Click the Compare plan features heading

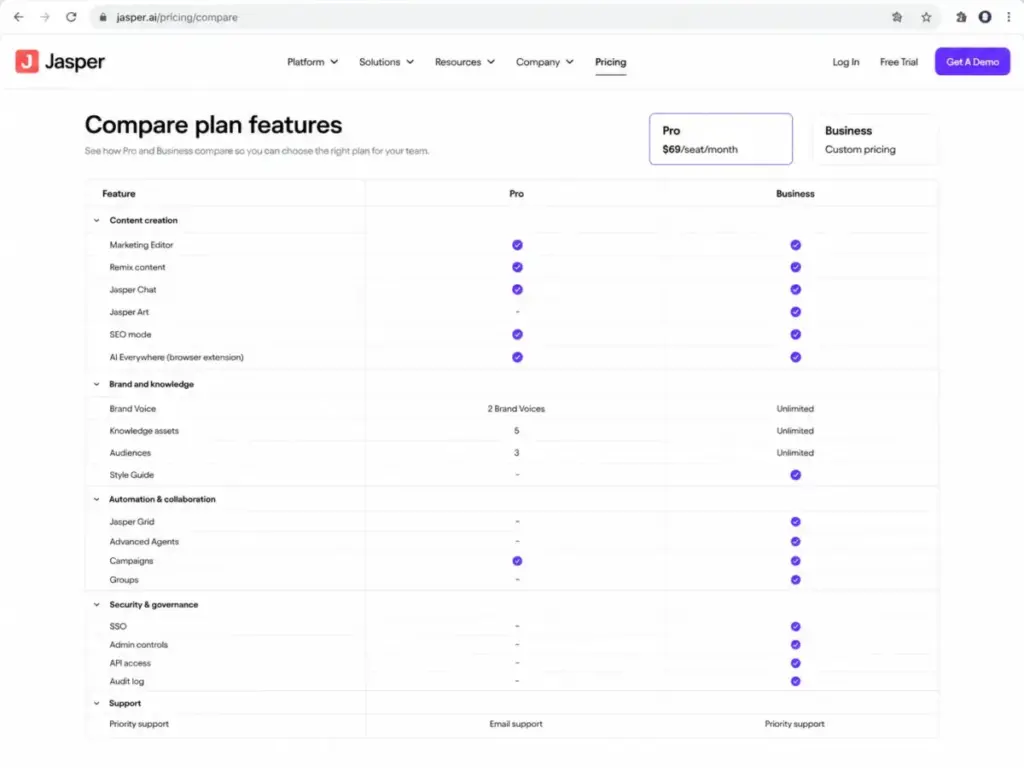pos(214,125)
